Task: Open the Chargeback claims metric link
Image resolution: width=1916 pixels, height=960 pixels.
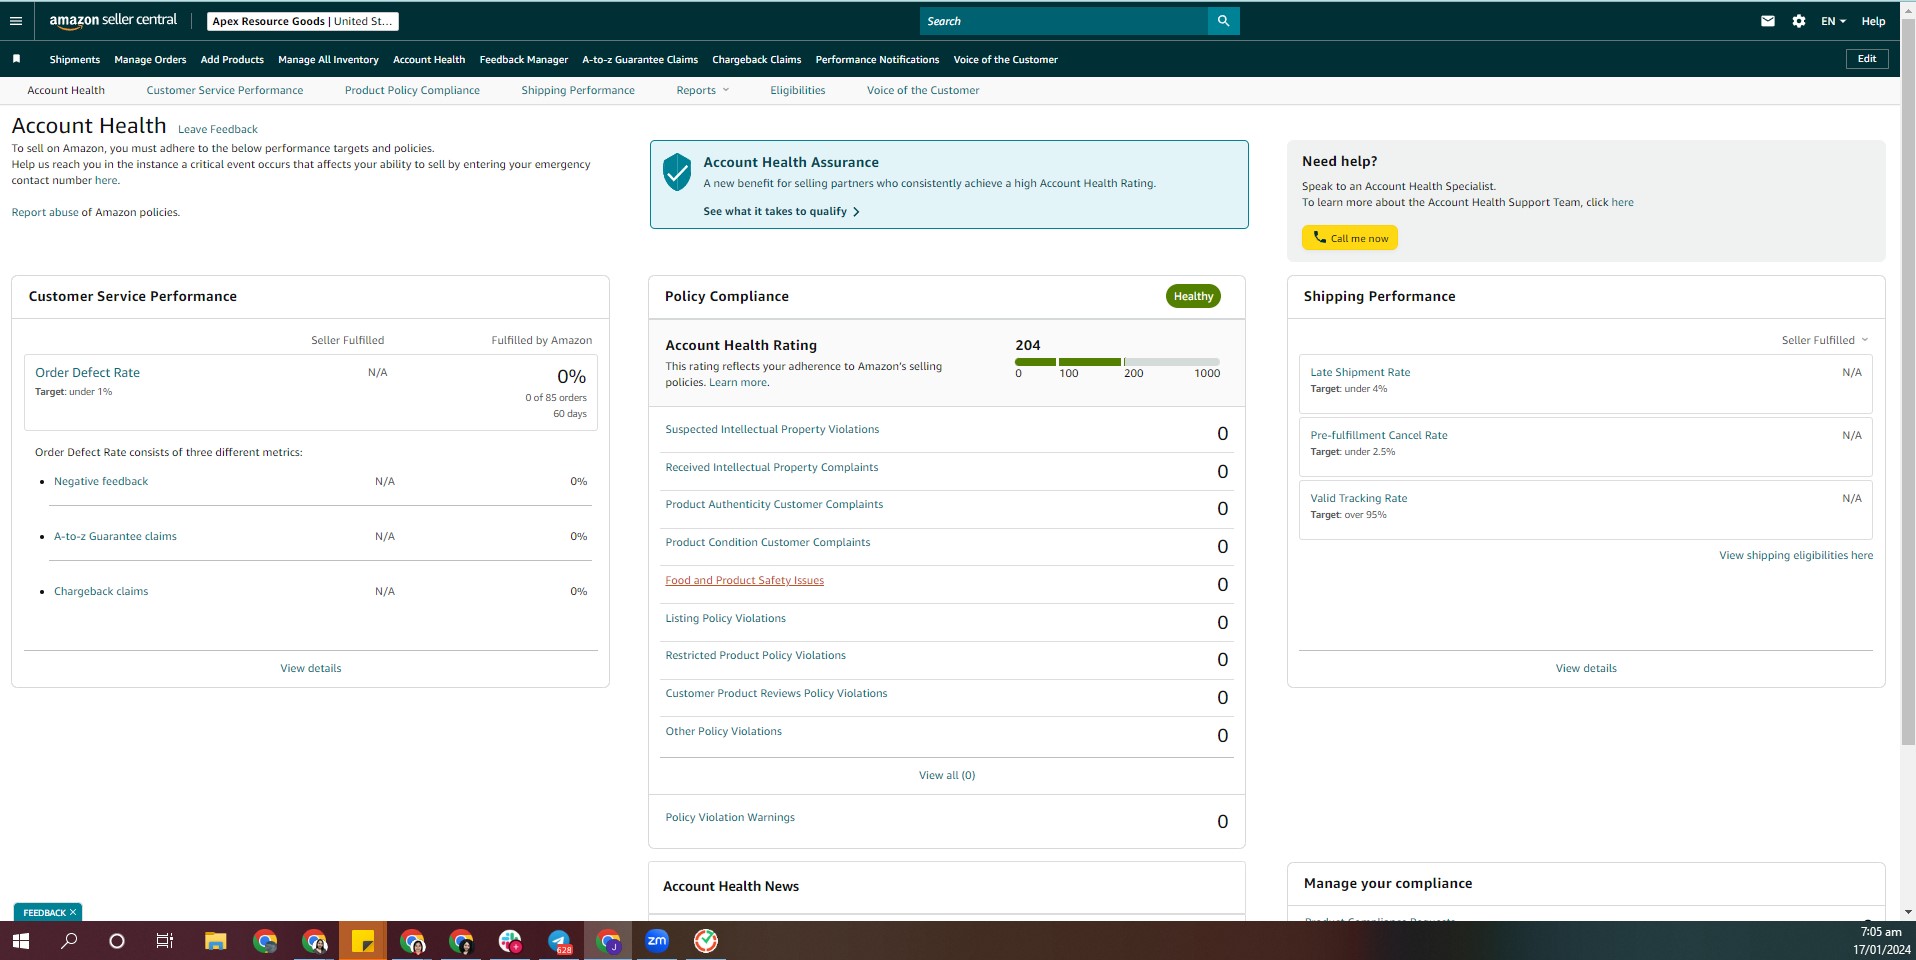Action: pos(101,591)
